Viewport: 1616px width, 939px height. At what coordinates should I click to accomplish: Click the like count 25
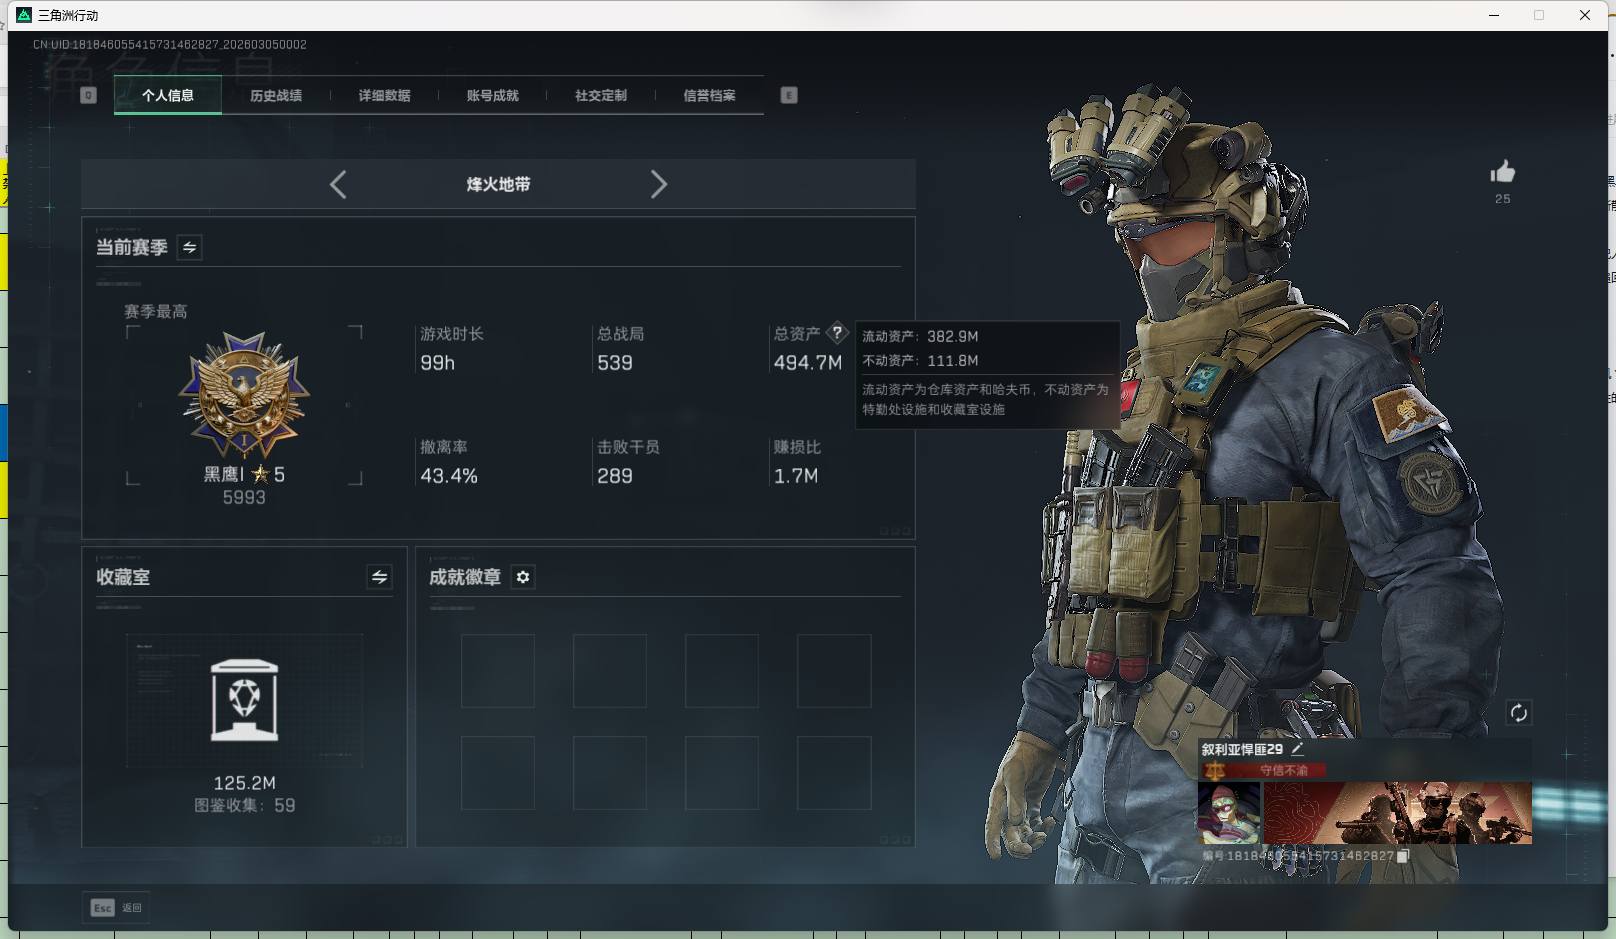[1503, 199]
